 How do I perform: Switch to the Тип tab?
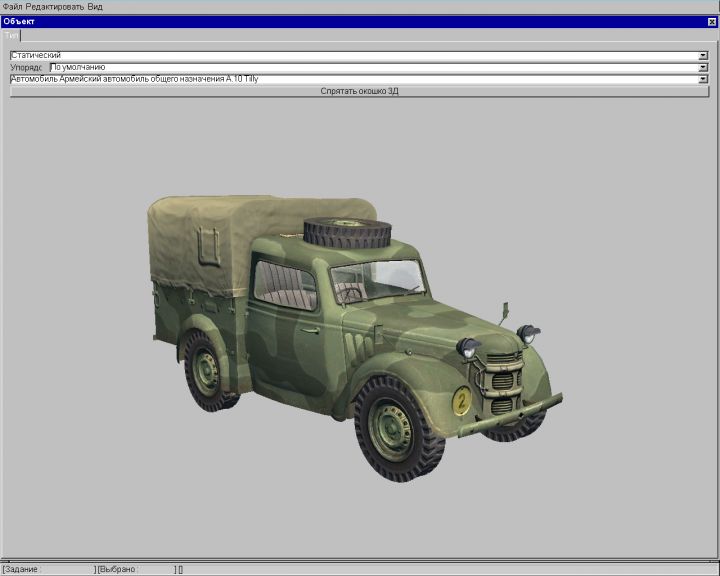point(11,35)
